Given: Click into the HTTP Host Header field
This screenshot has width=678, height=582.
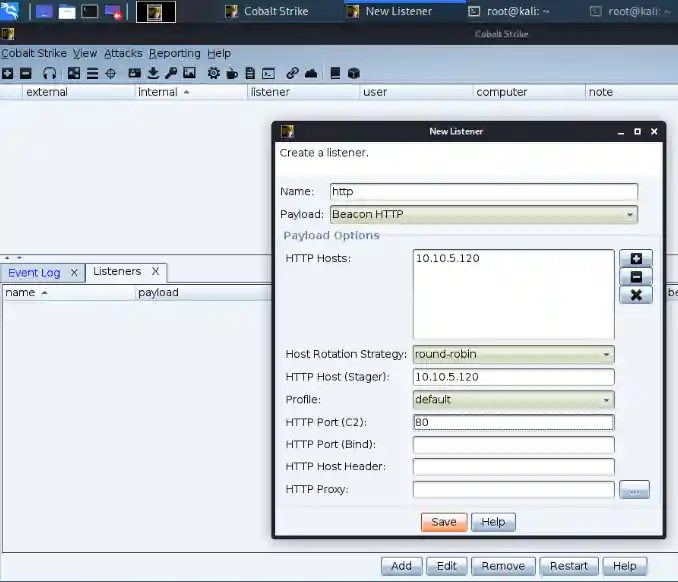Looking at the screenshot, I should pos(513,467).
